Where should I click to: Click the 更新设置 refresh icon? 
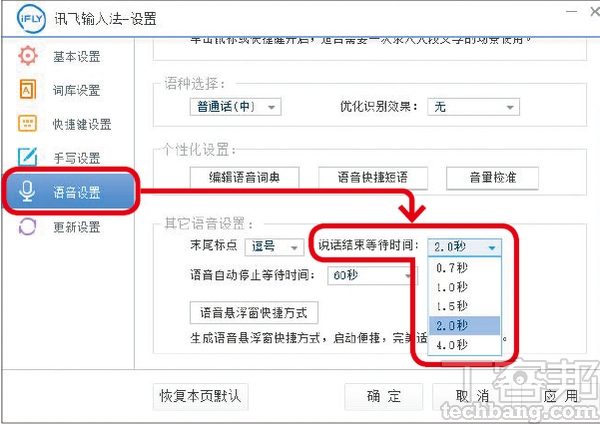tap(28, 226)
